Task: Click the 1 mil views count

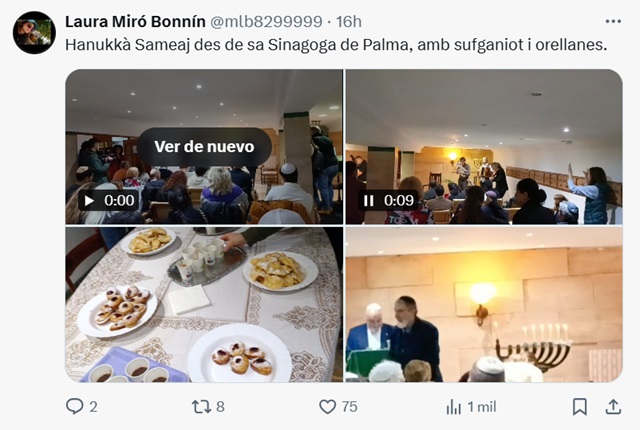Action: [x=482, y=406]
